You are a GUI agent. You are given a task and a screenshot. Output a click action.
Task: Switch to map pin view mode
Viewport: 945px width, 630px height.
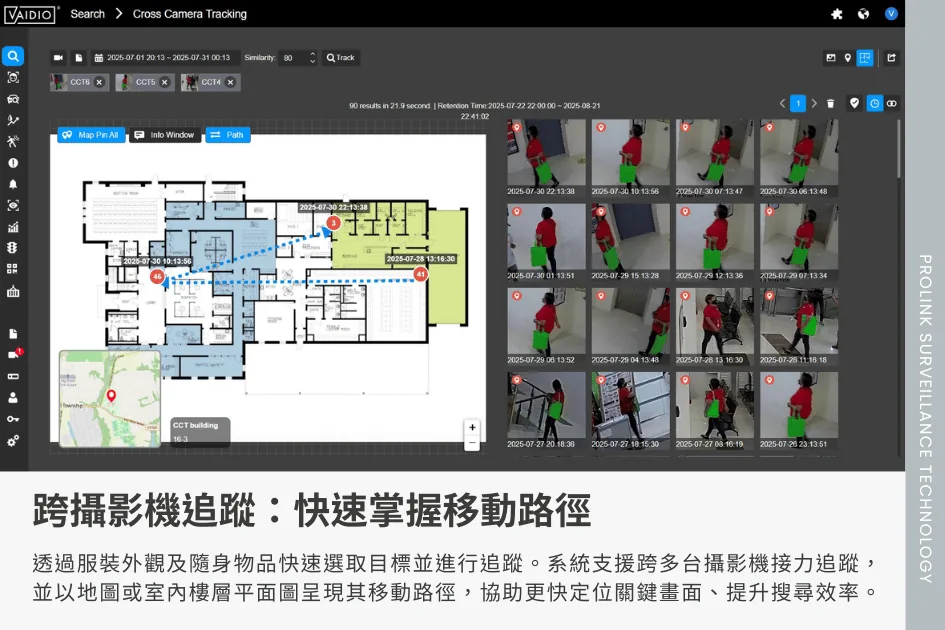point(847,58)
